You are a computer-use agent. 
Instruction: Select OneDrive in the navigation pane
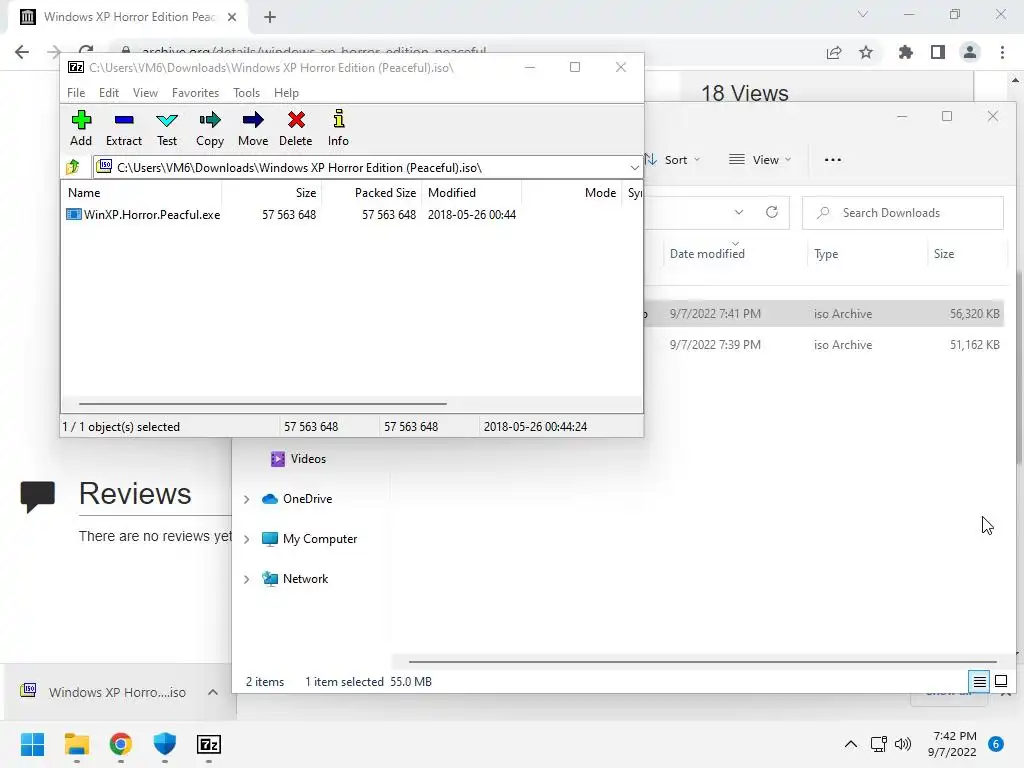(x=297, y=499)
